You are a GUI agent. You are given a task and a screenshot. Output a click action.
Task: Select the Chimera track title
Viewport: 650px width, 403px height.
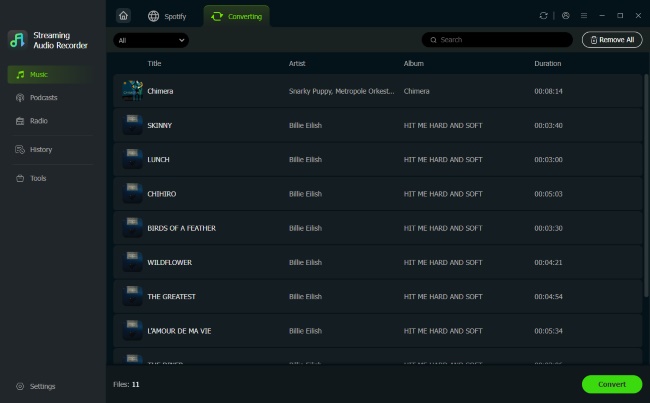pyautogui.click(x=160, y=91)
